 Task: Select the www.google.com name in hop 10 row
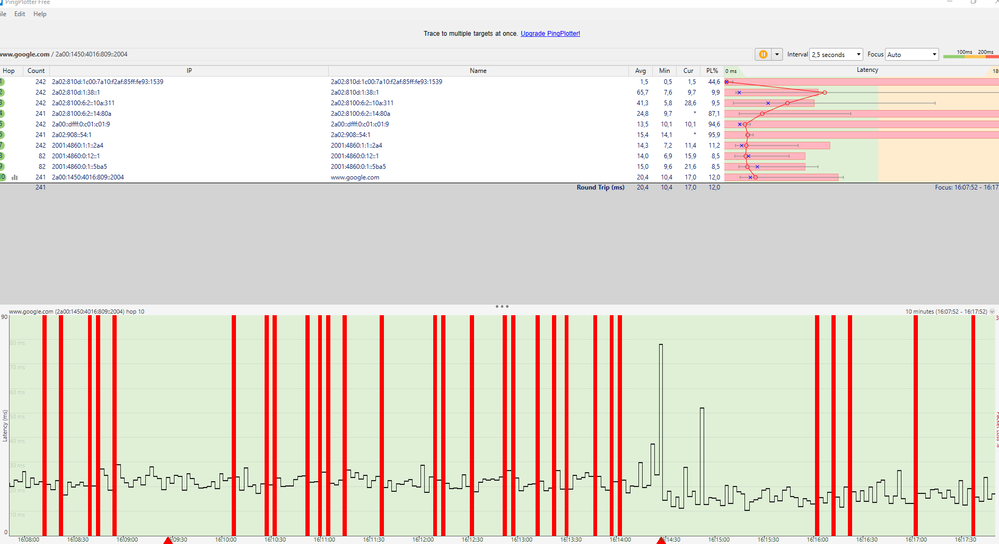[x=355, y=178]
